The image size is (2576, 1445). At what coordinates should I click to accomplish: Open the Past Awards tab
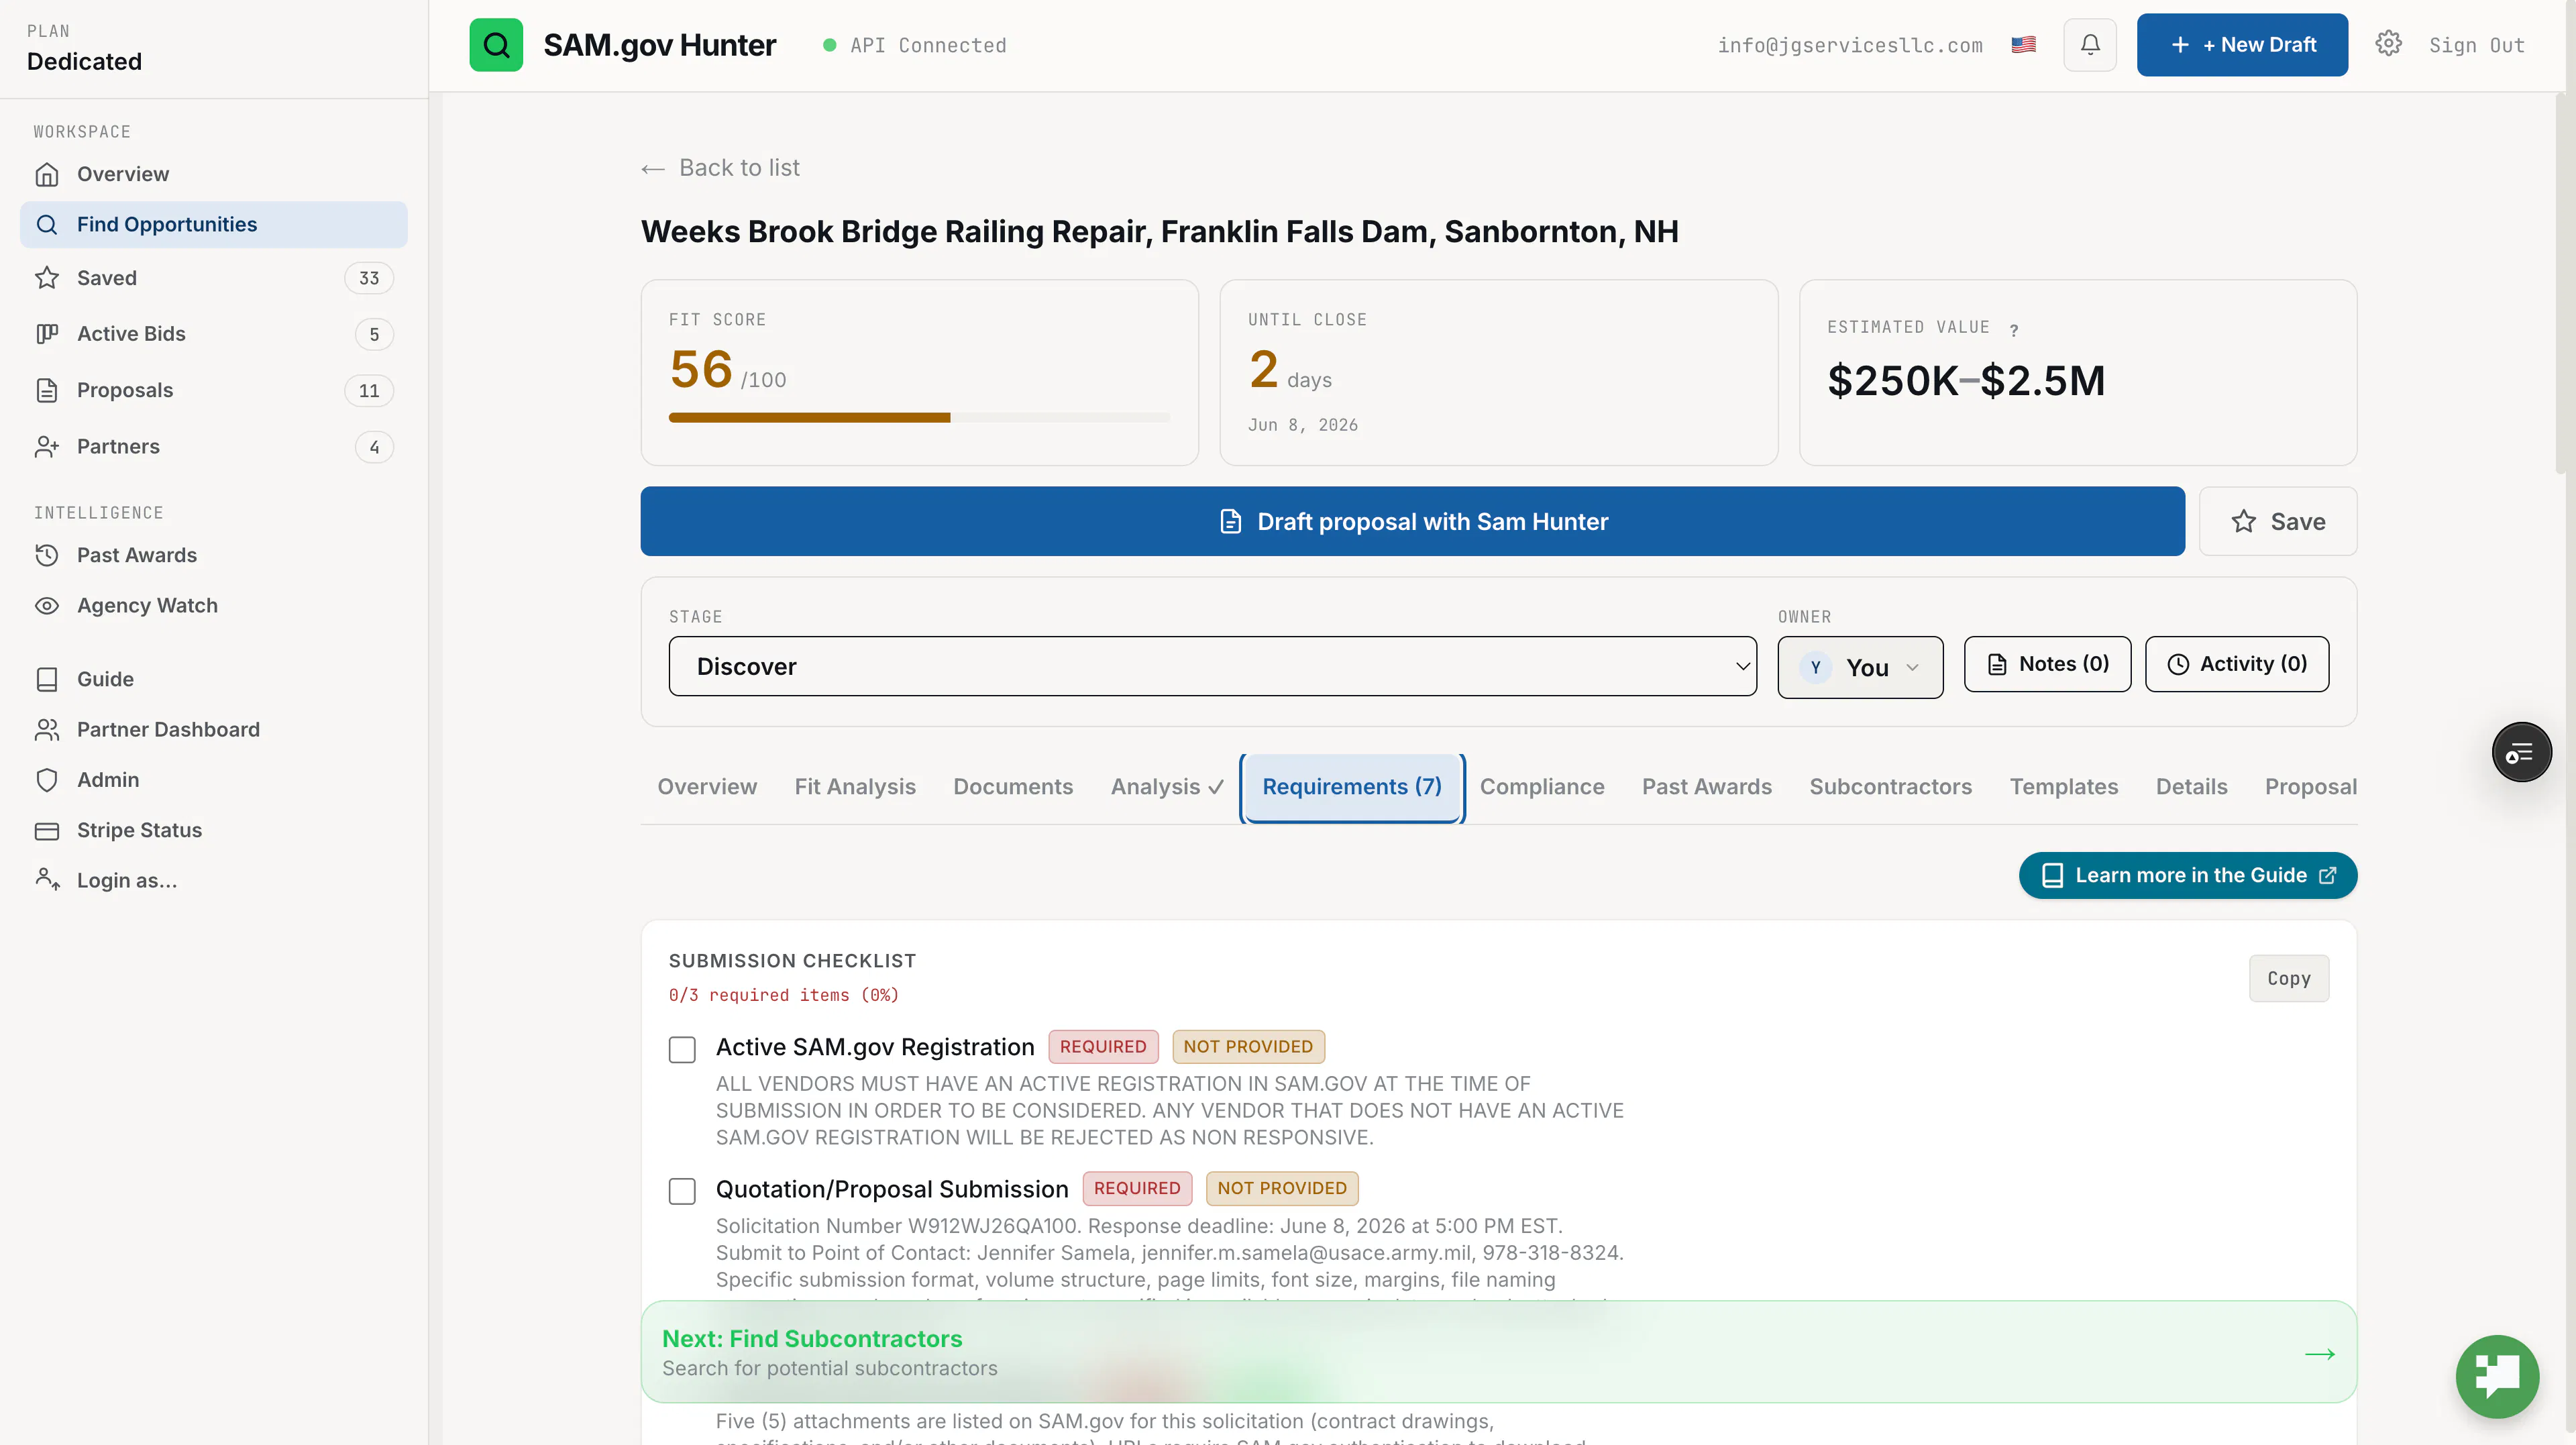tap(1706, 787)
